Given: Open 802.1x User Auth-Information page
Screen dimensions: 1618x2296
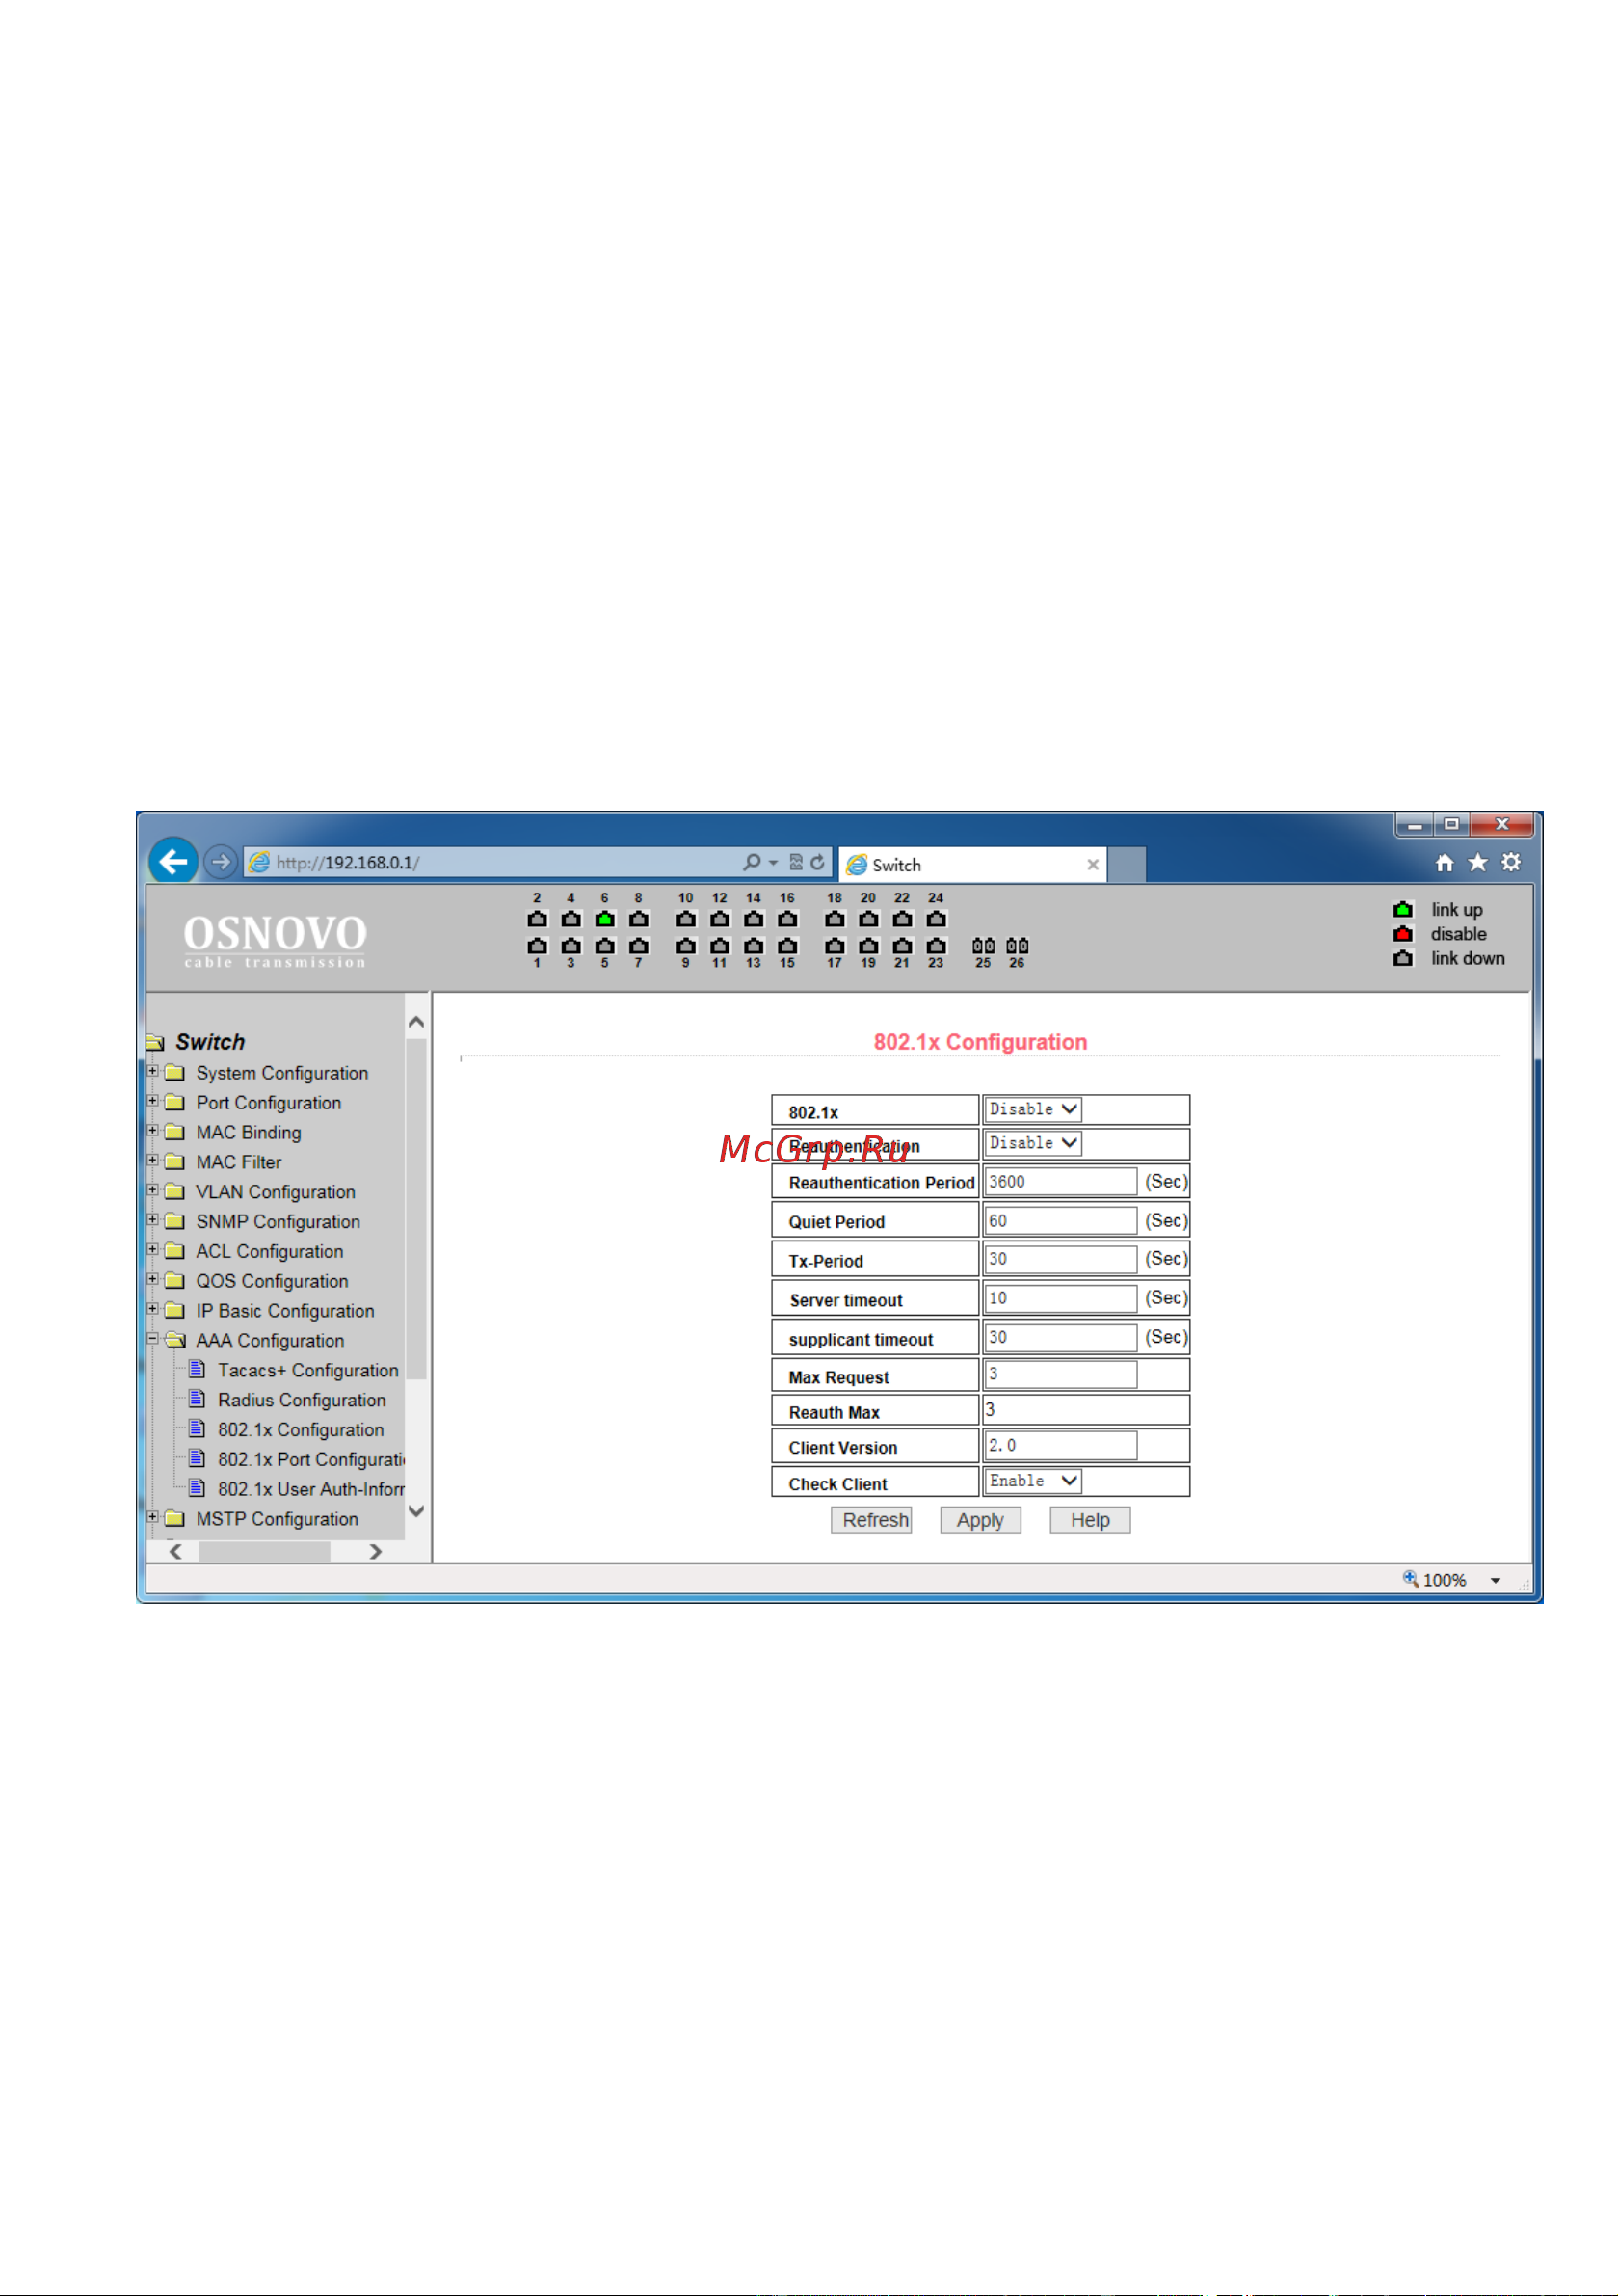Looking at the screenshot, I should pos(311,1489).
